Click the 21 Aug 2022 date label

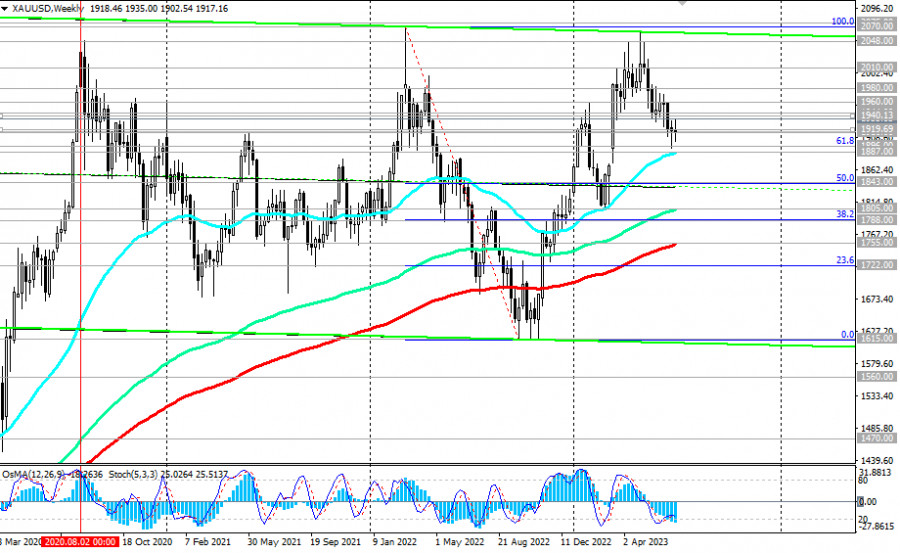coord(523,542)
